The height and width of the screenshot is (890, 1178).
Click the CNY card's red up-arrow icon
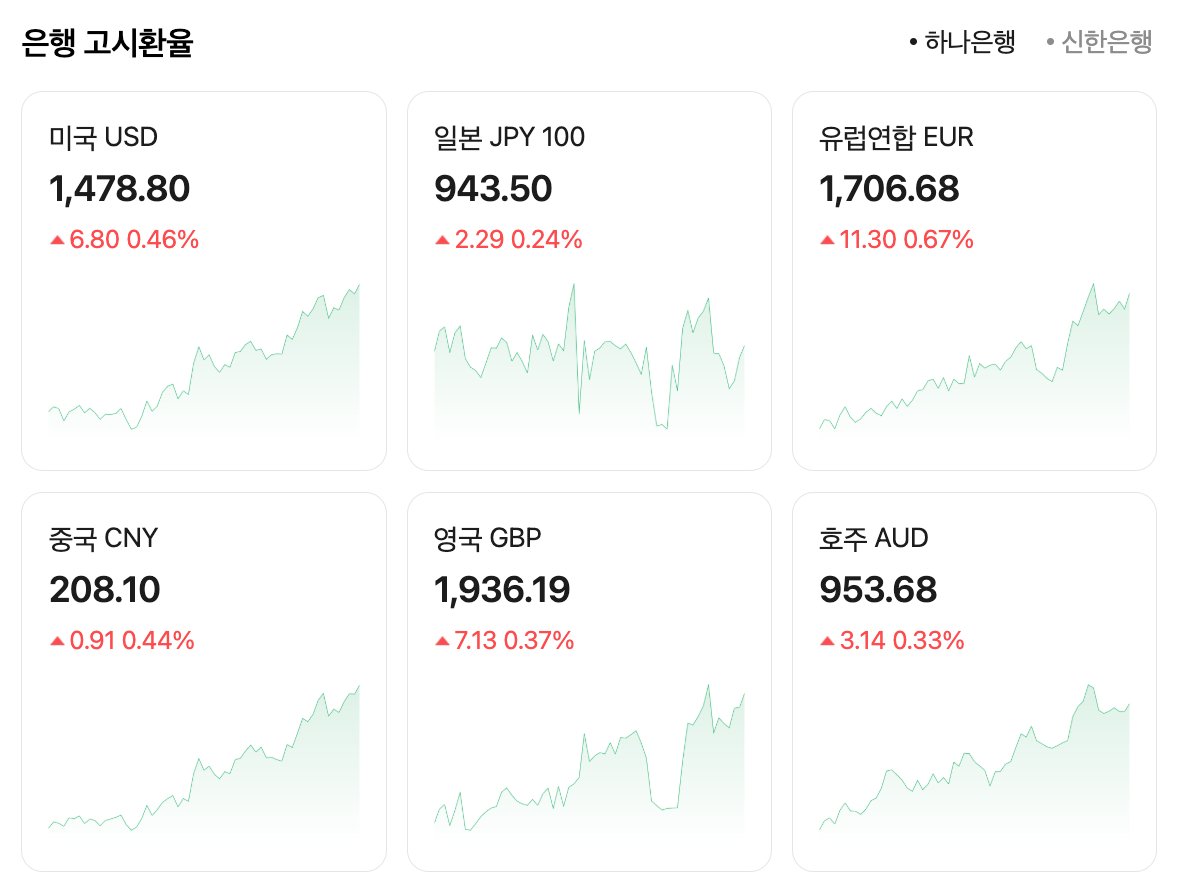pos(57,641)
